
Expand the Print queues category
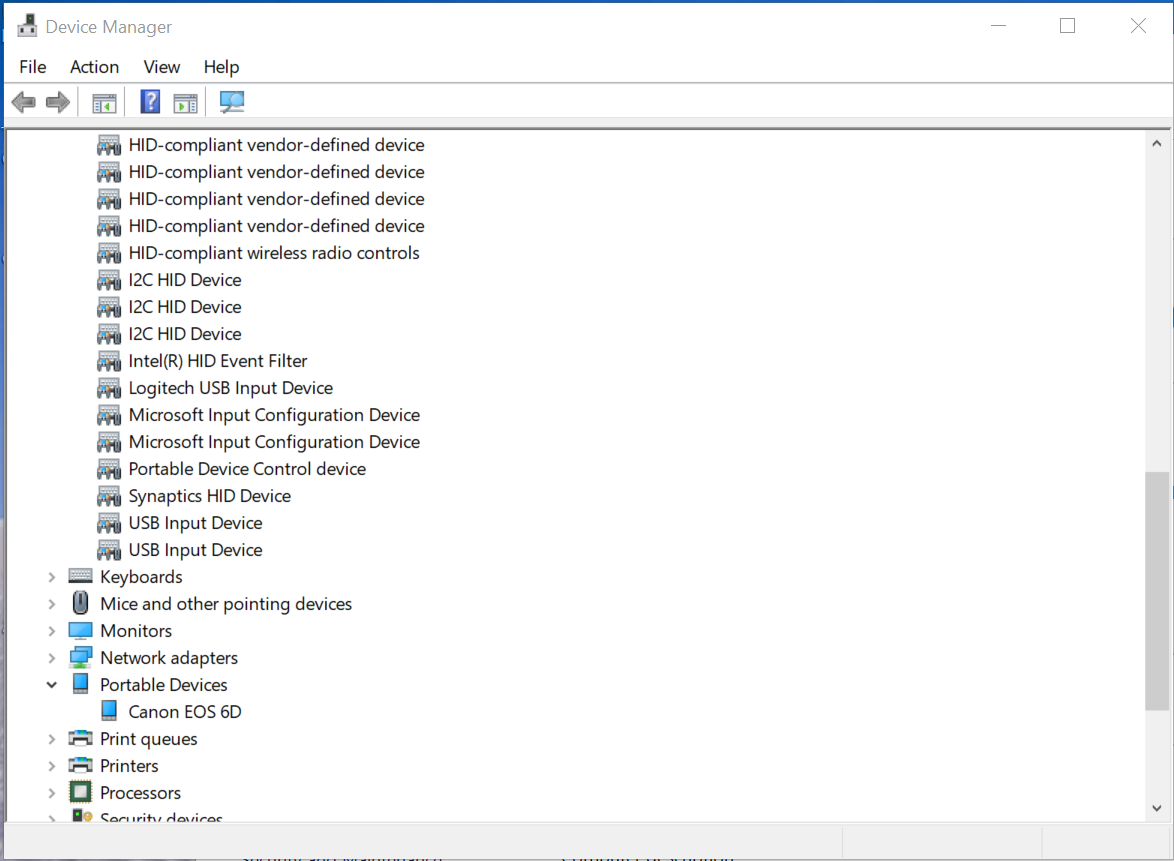click(52, 739)
